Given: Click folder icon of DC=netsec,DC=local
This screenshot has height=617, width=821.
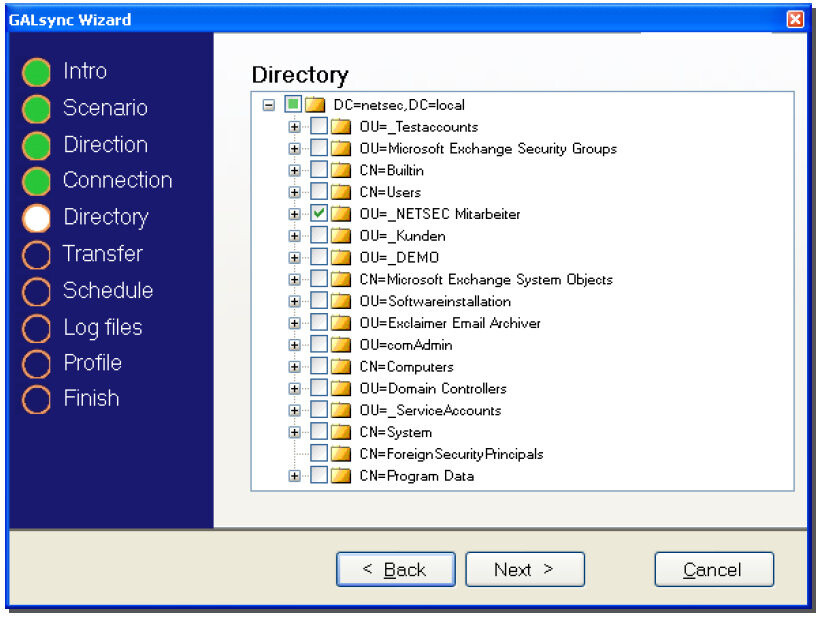Looking at the screenshot, I should [315, 105].
